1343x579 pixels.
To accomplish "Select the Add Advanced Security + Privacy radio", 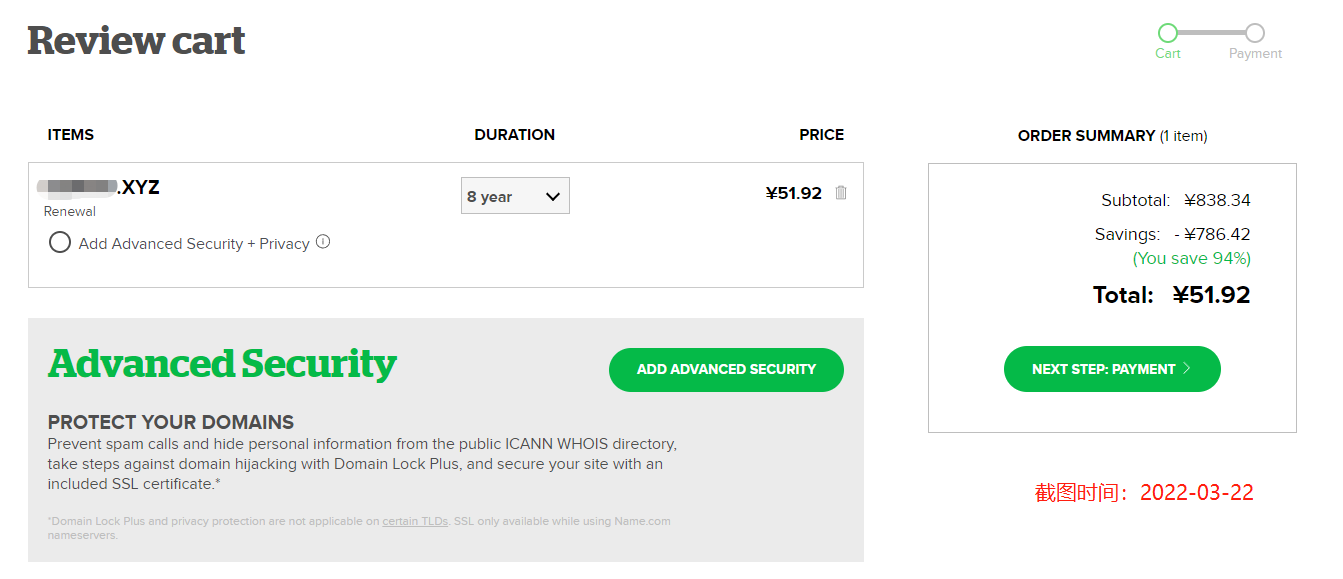I will 60,243.
